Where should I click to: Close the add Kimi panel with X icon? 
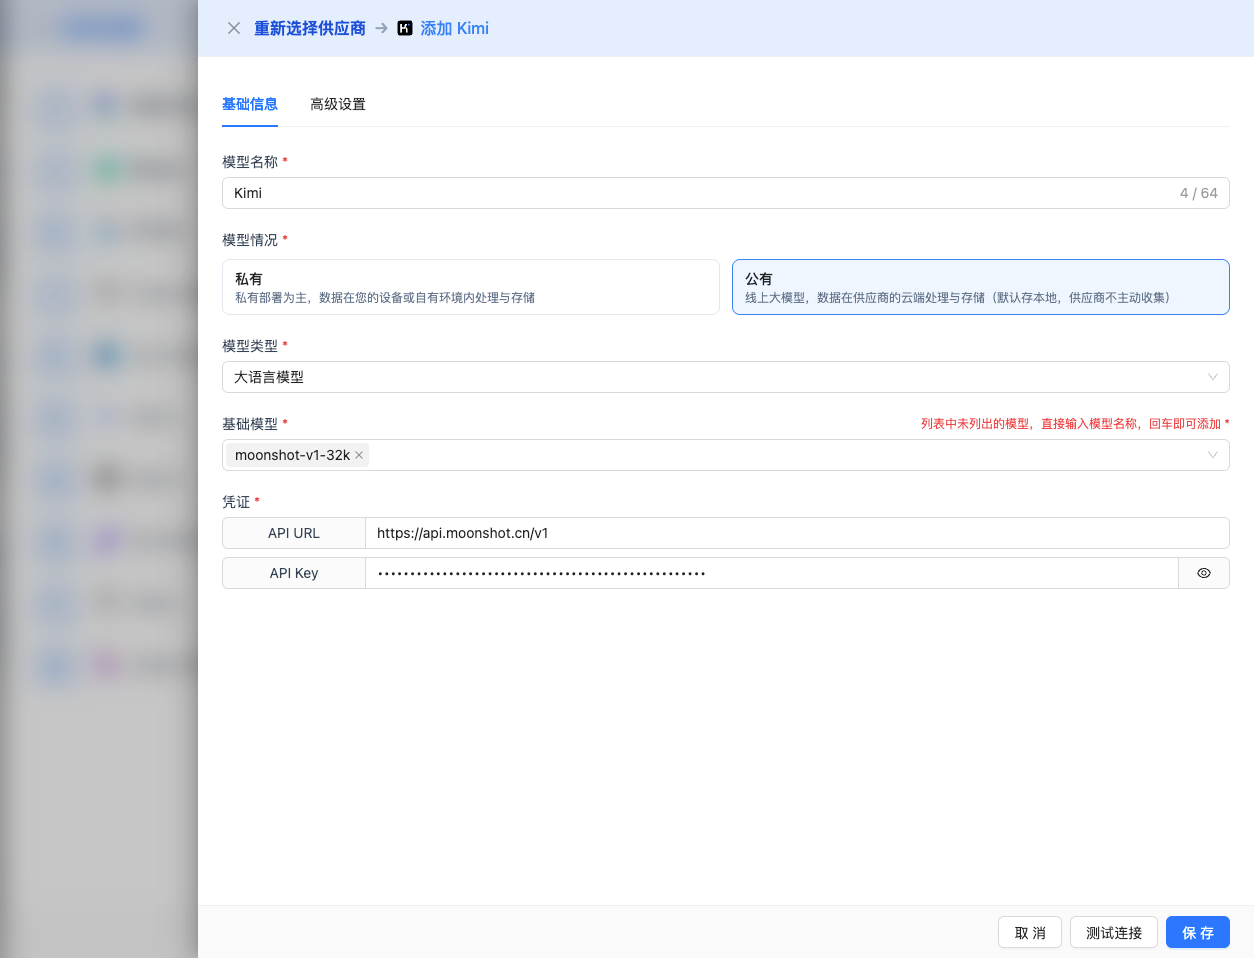tap(234, 28)
